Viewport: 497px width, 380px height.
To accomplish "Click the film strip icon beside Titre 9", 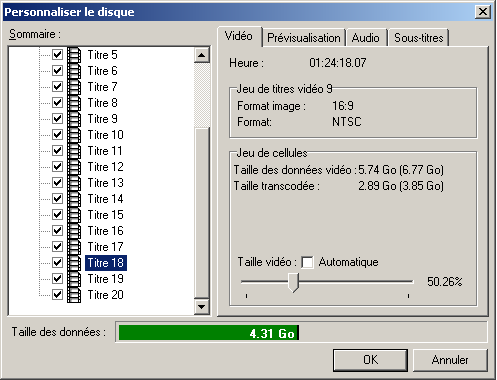I will click(x=74, y=119).
